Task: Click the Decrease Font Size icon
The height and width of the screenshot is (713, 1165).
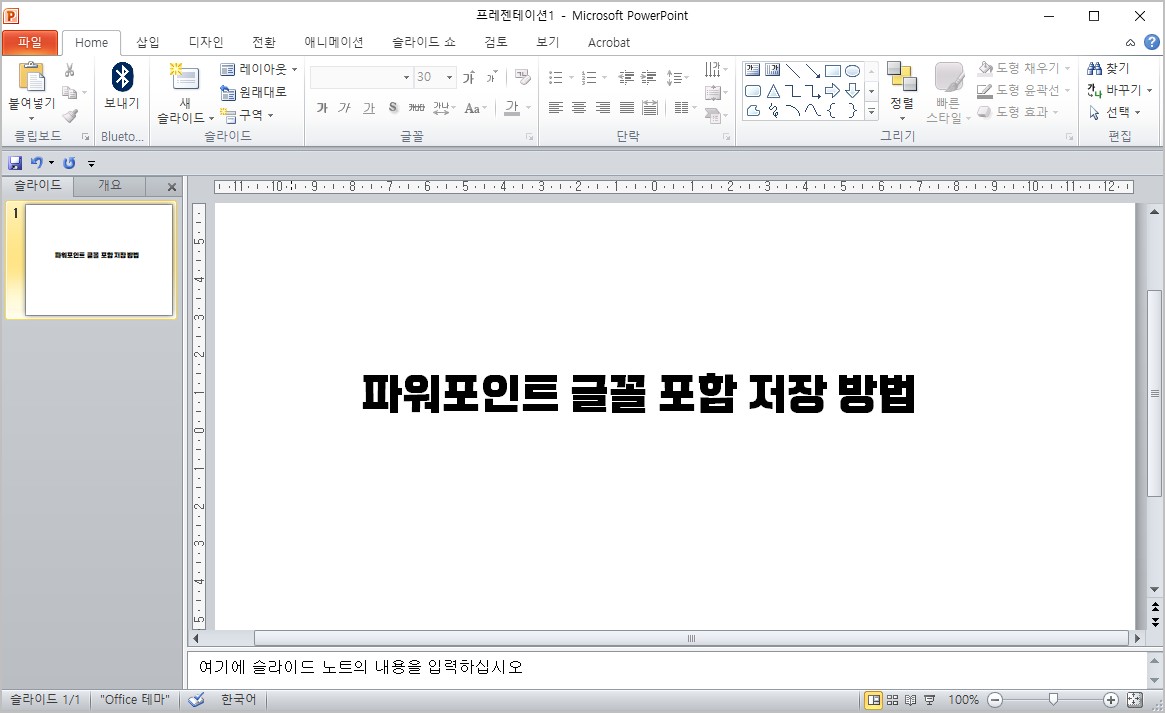Action: pyautogui.click(x=491, y=77)
